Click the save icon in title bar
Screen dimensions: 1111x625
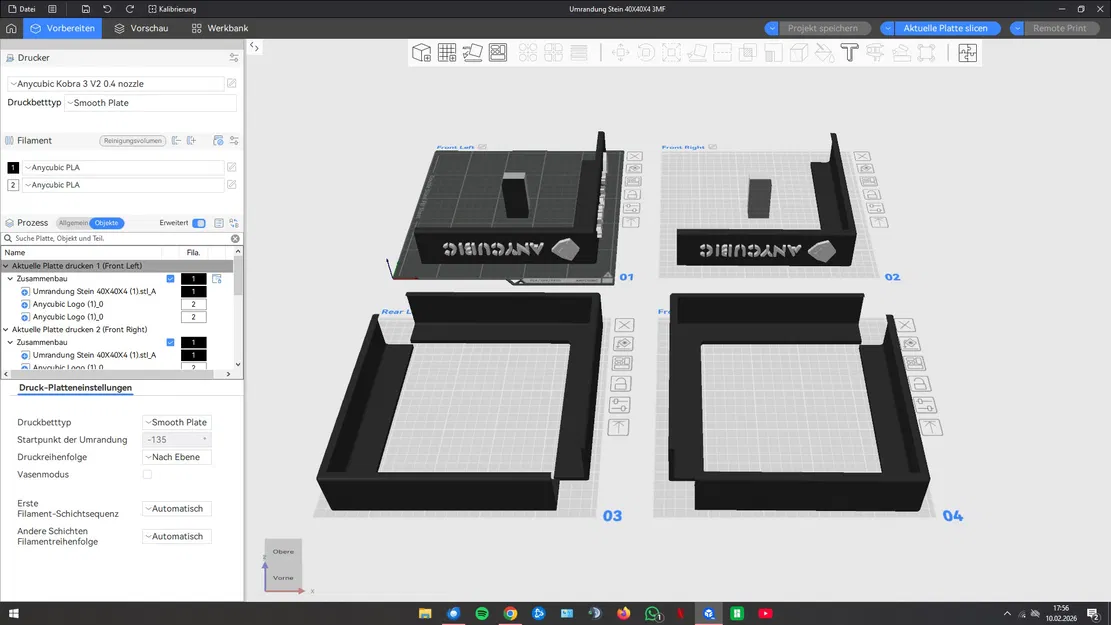point(86,9)
